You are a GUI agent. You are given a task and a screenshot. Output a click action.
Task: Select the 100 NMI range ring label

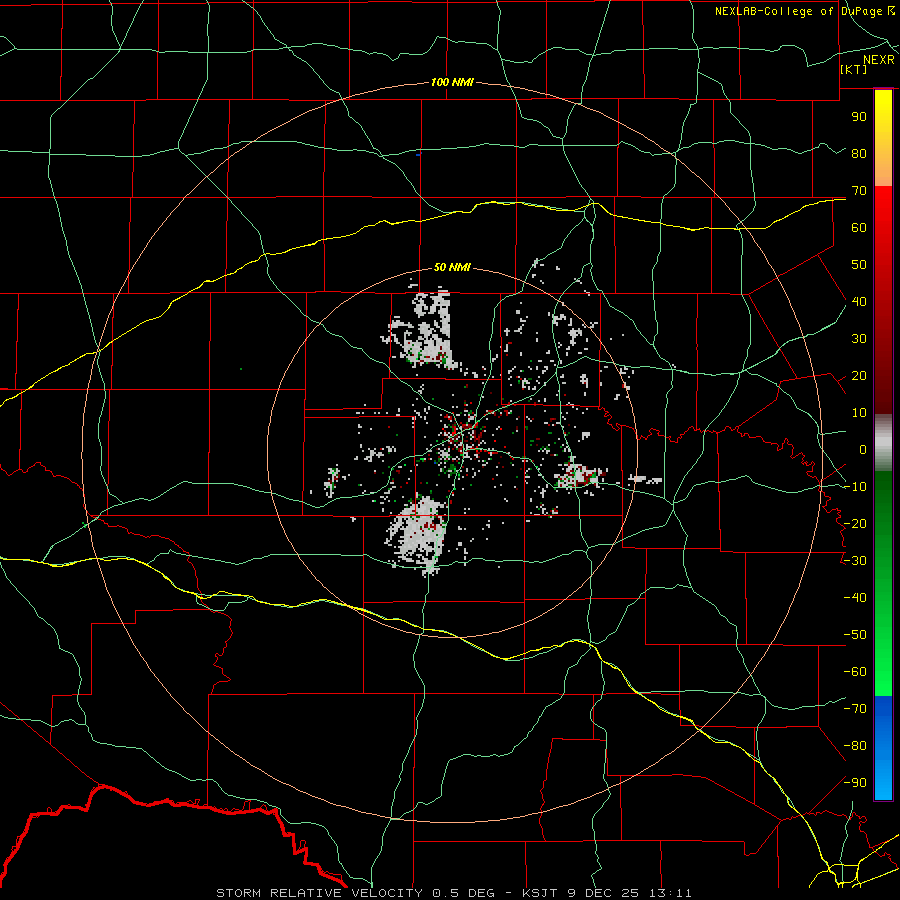[x=452, y=82]
